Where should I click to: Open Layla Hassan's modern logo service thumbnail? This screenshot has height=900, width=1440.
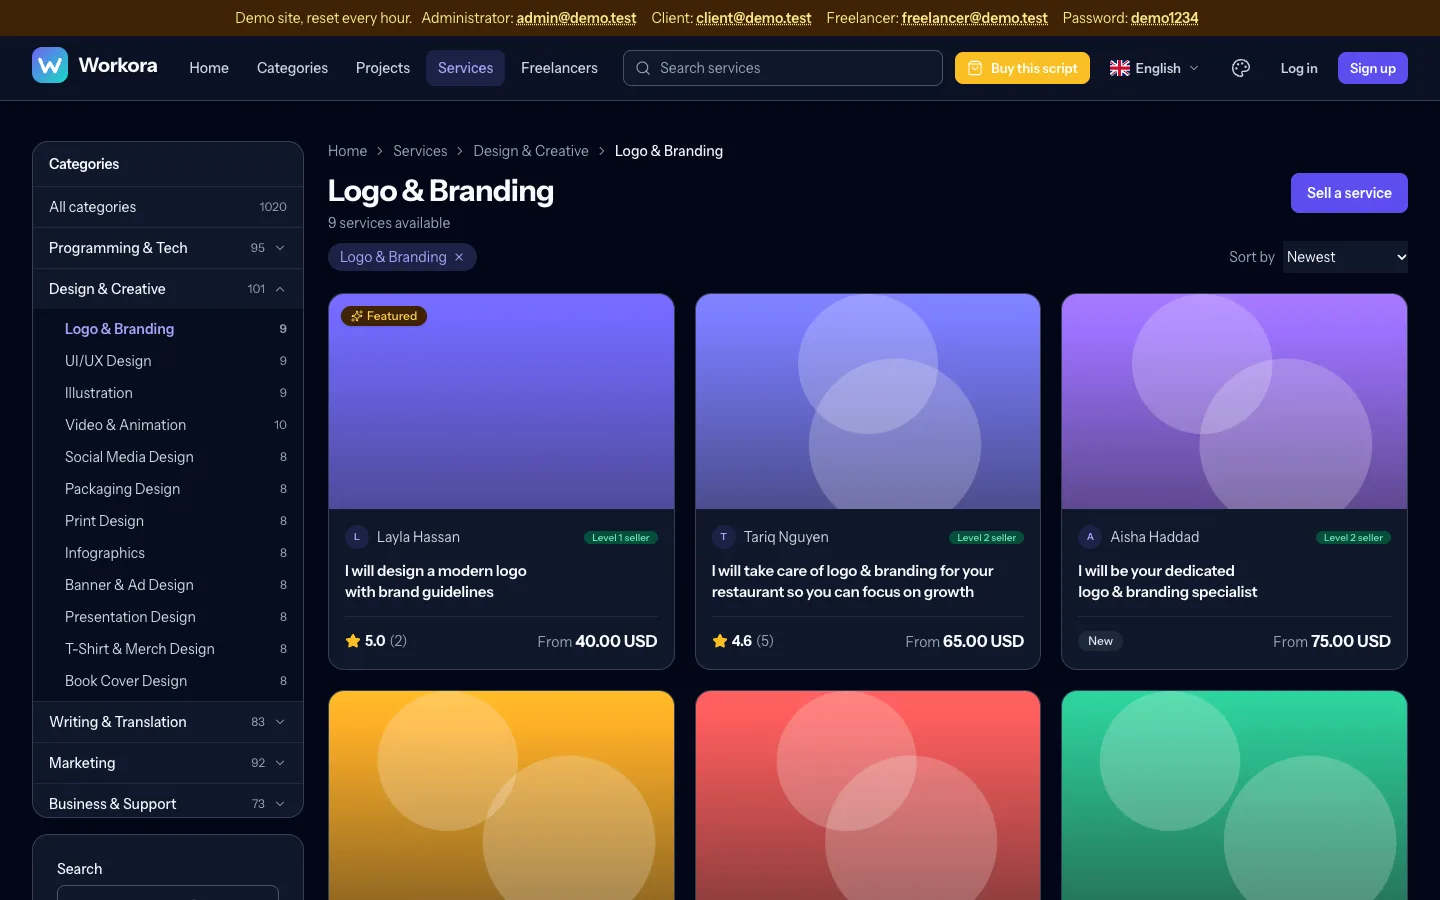coord(501,401)
